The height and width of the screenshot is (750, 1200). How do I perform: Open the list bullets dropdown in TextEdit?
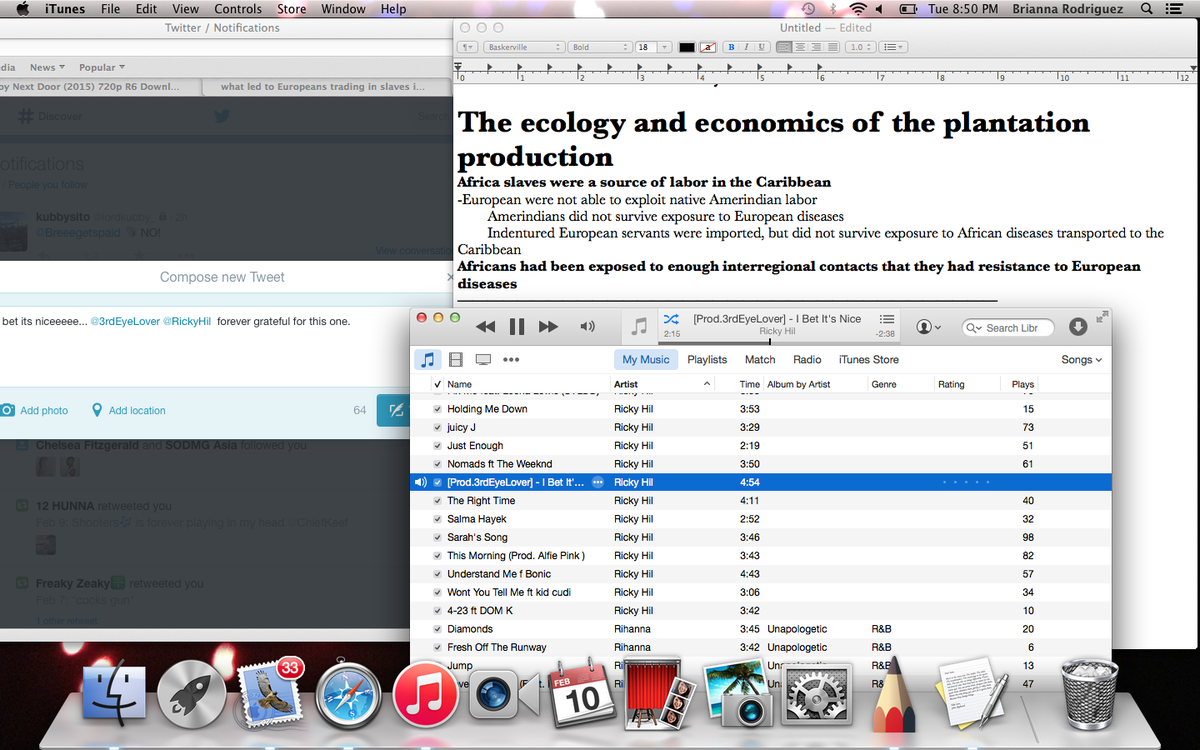coord(894,47)
